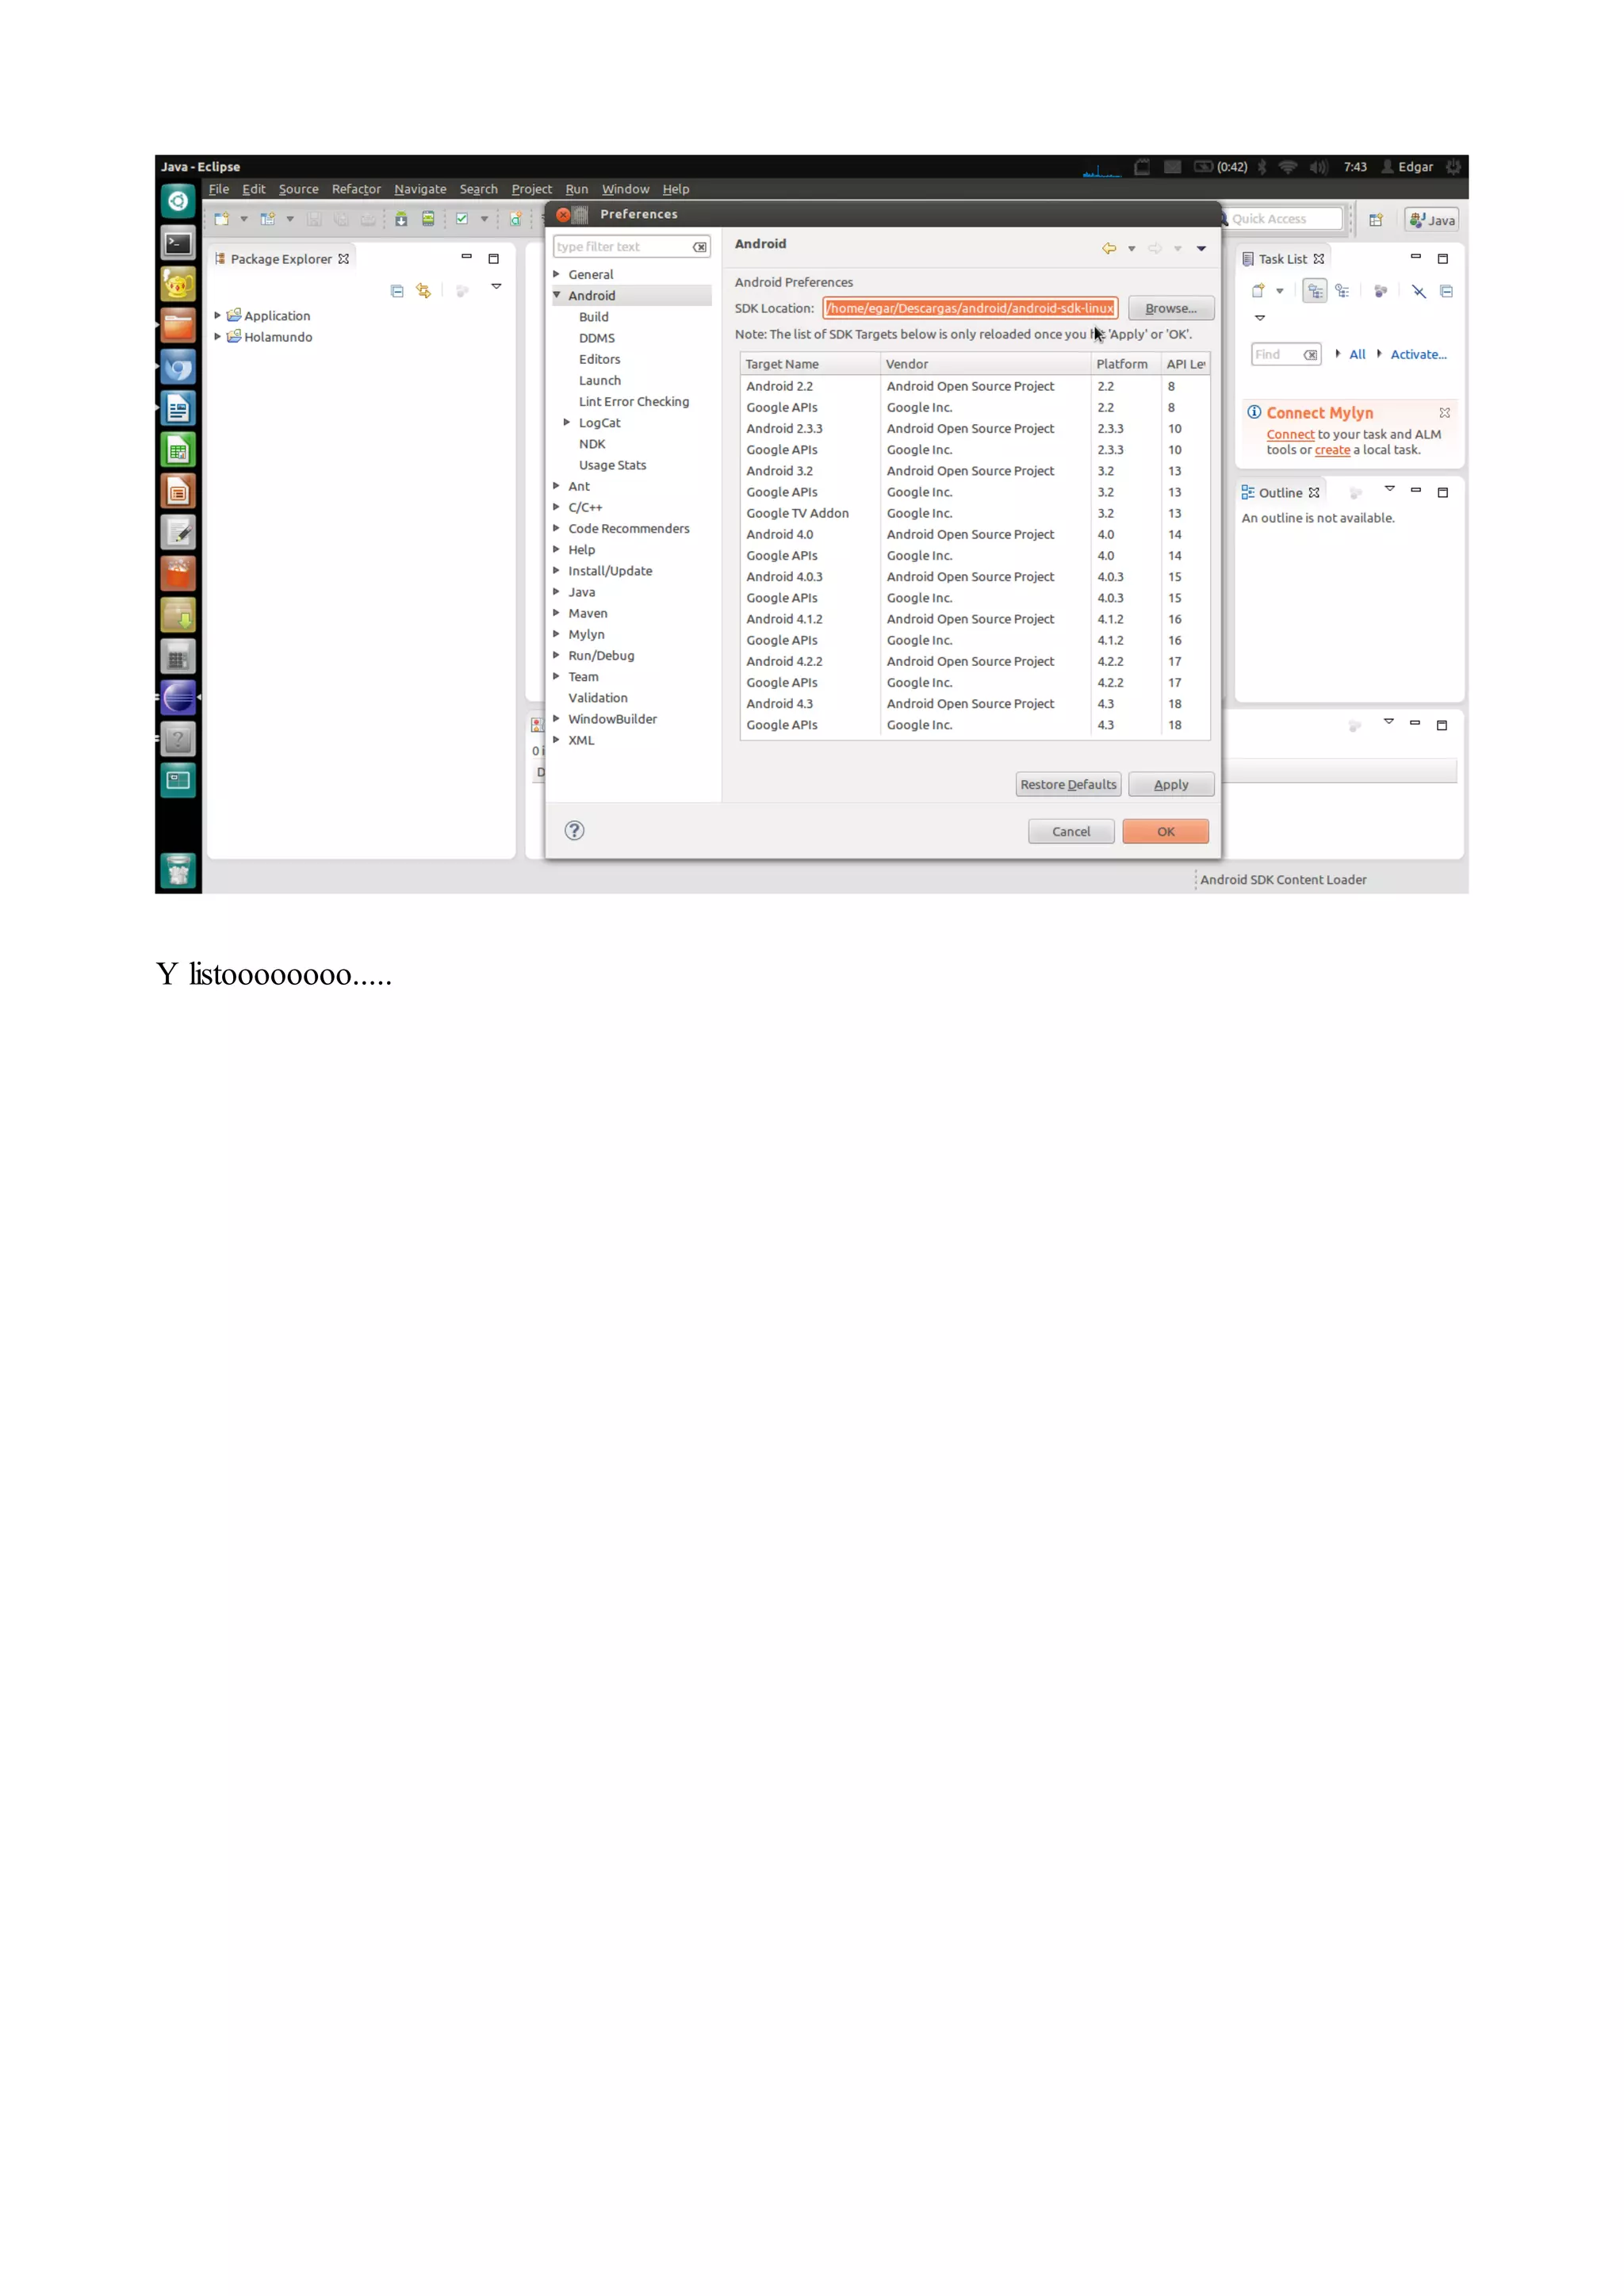Open the Terminal from the Ubuntu launcher

pyautogui.click(x=178, y=243)
